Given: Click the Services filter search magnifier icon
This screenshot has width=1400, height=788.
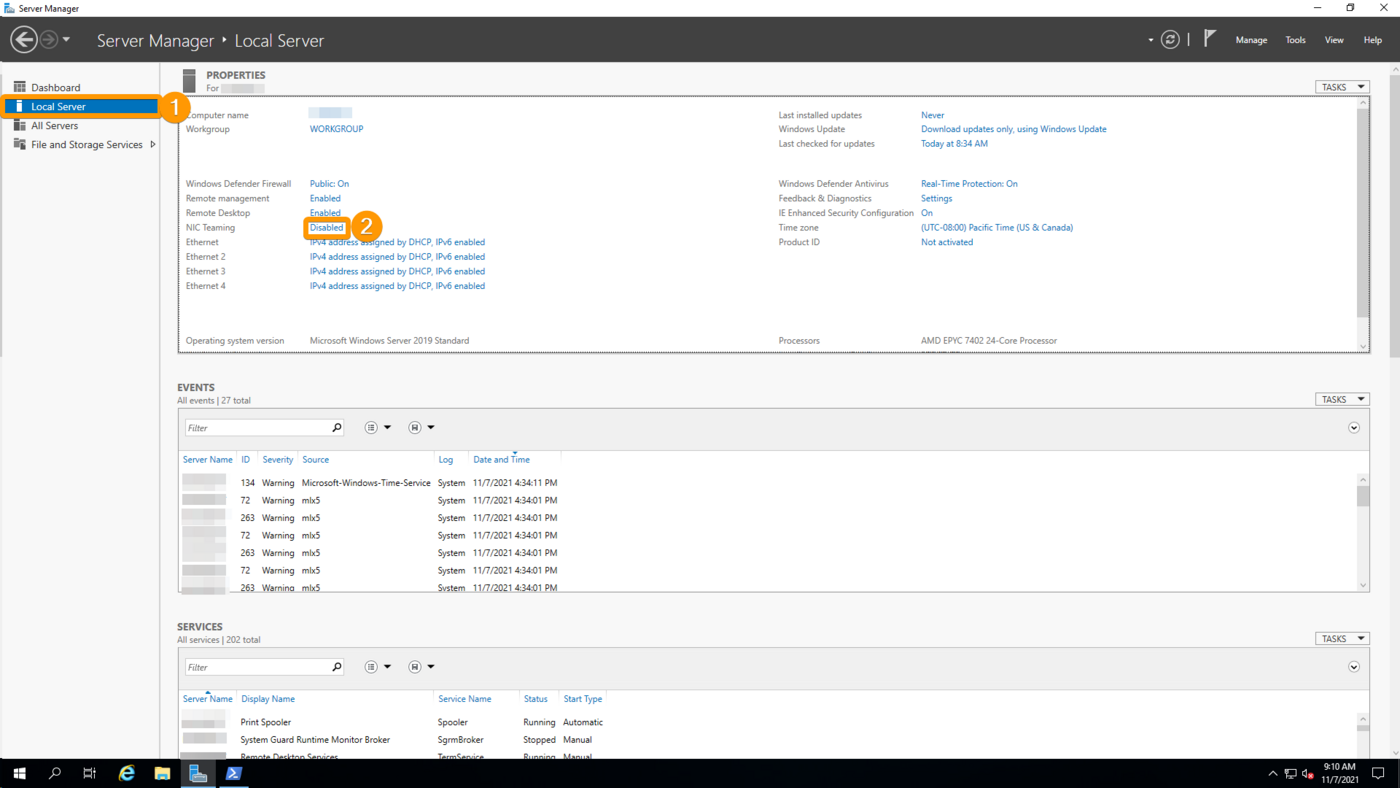Looking at the screenshot, I should point(337,667).
